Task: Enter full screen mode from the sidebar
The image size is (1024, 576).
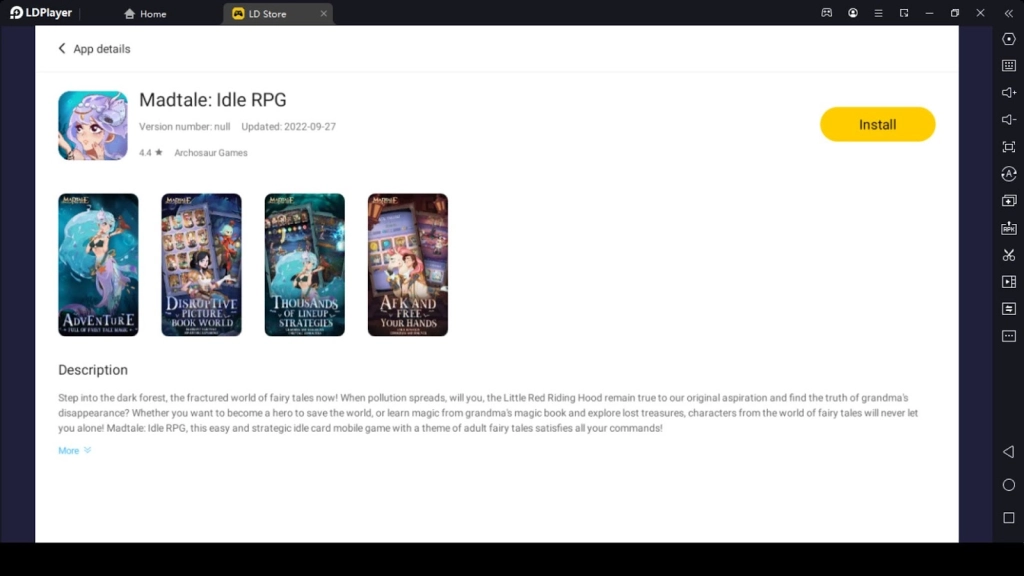Action: pos(1009,146)
